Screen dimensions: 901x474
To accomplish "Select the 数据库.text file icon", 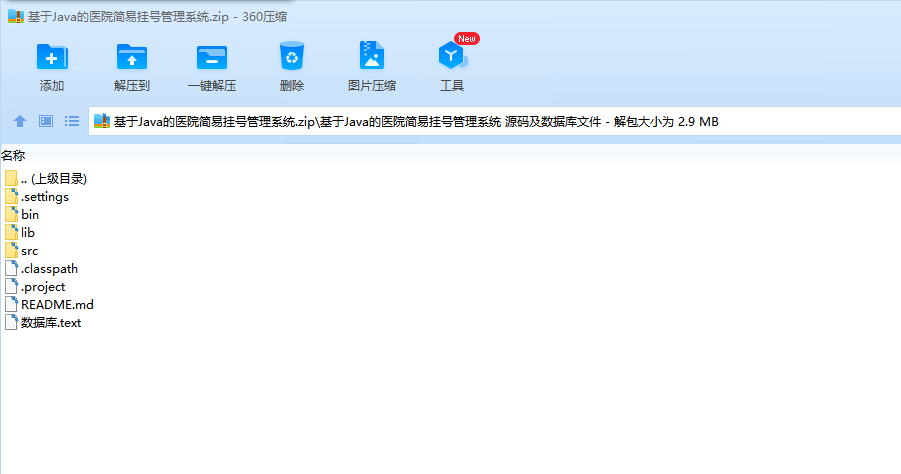I will coord(11,322).
